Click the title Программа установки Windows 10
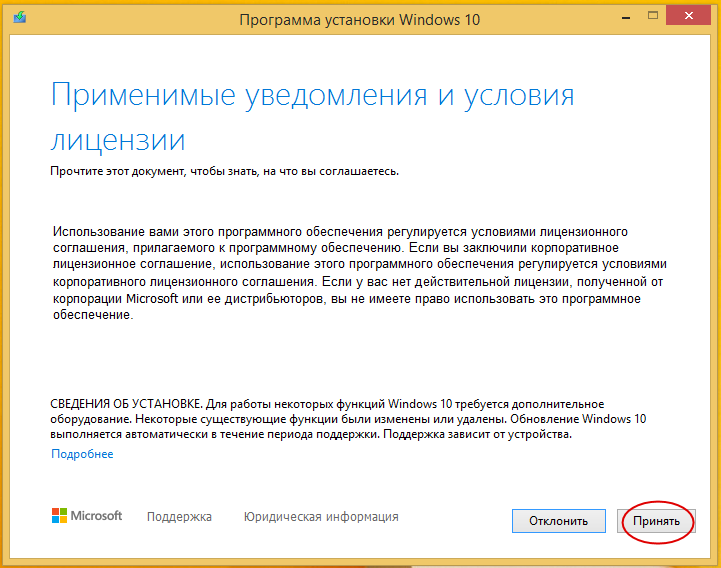The height and width of the screenshot is (568, 721). 360,20
